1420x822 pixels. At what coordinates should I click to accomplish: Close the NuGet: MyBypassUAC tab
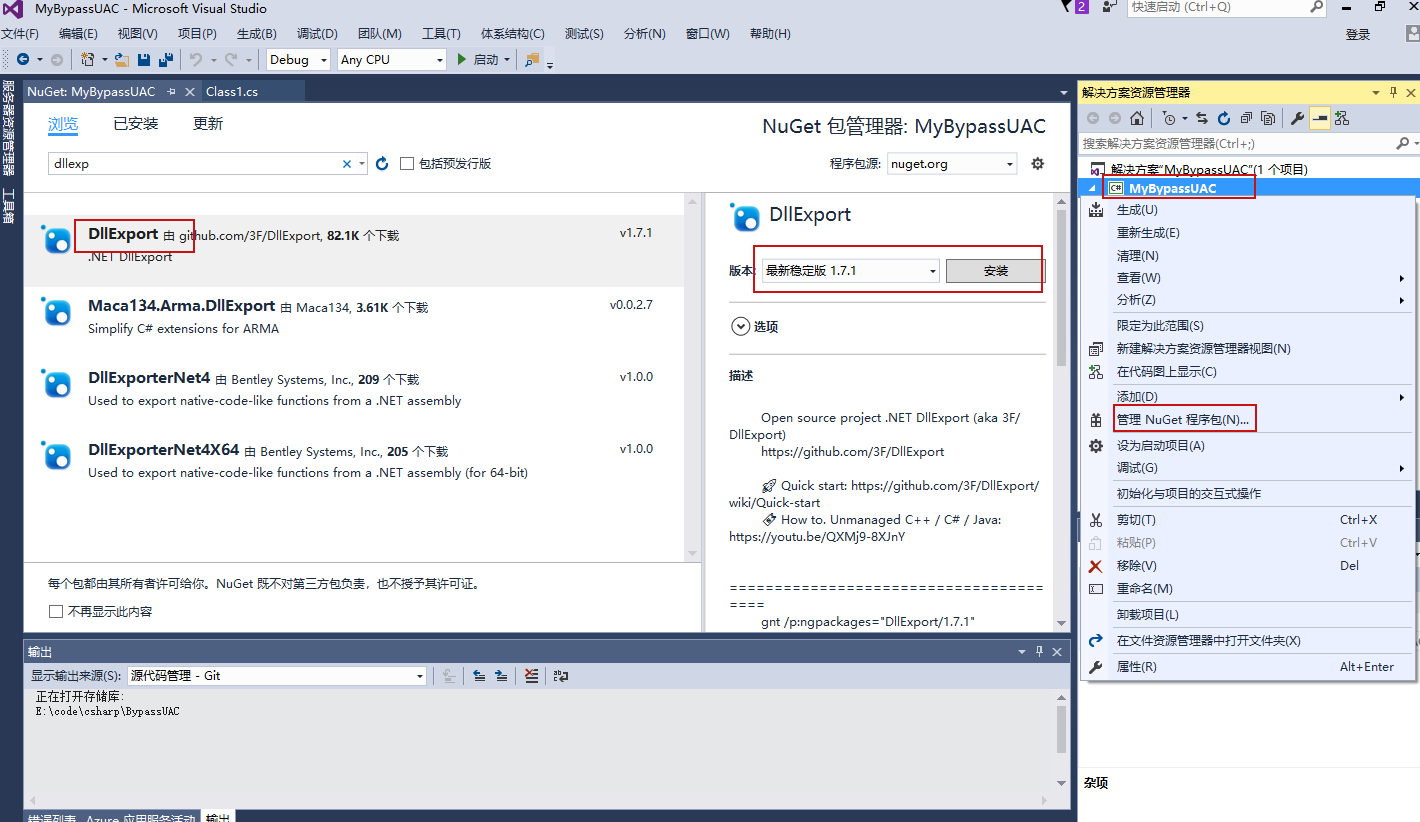point(190,92)
